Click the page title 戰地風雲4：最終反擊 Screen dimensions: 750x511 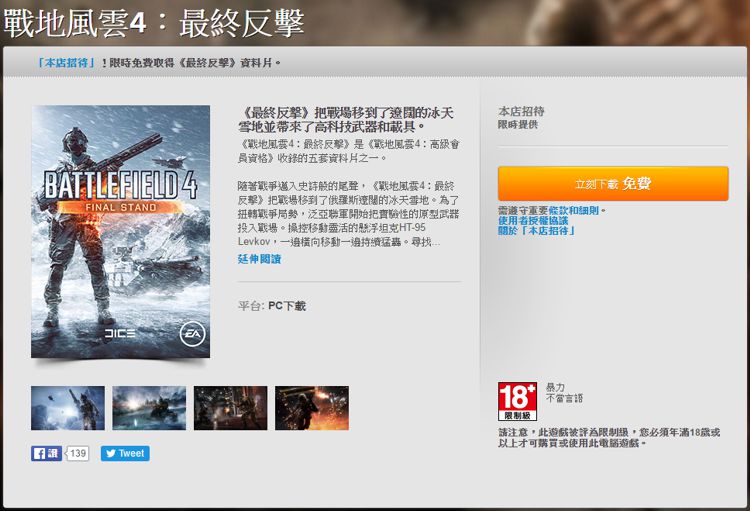click(x=154, y=23)
